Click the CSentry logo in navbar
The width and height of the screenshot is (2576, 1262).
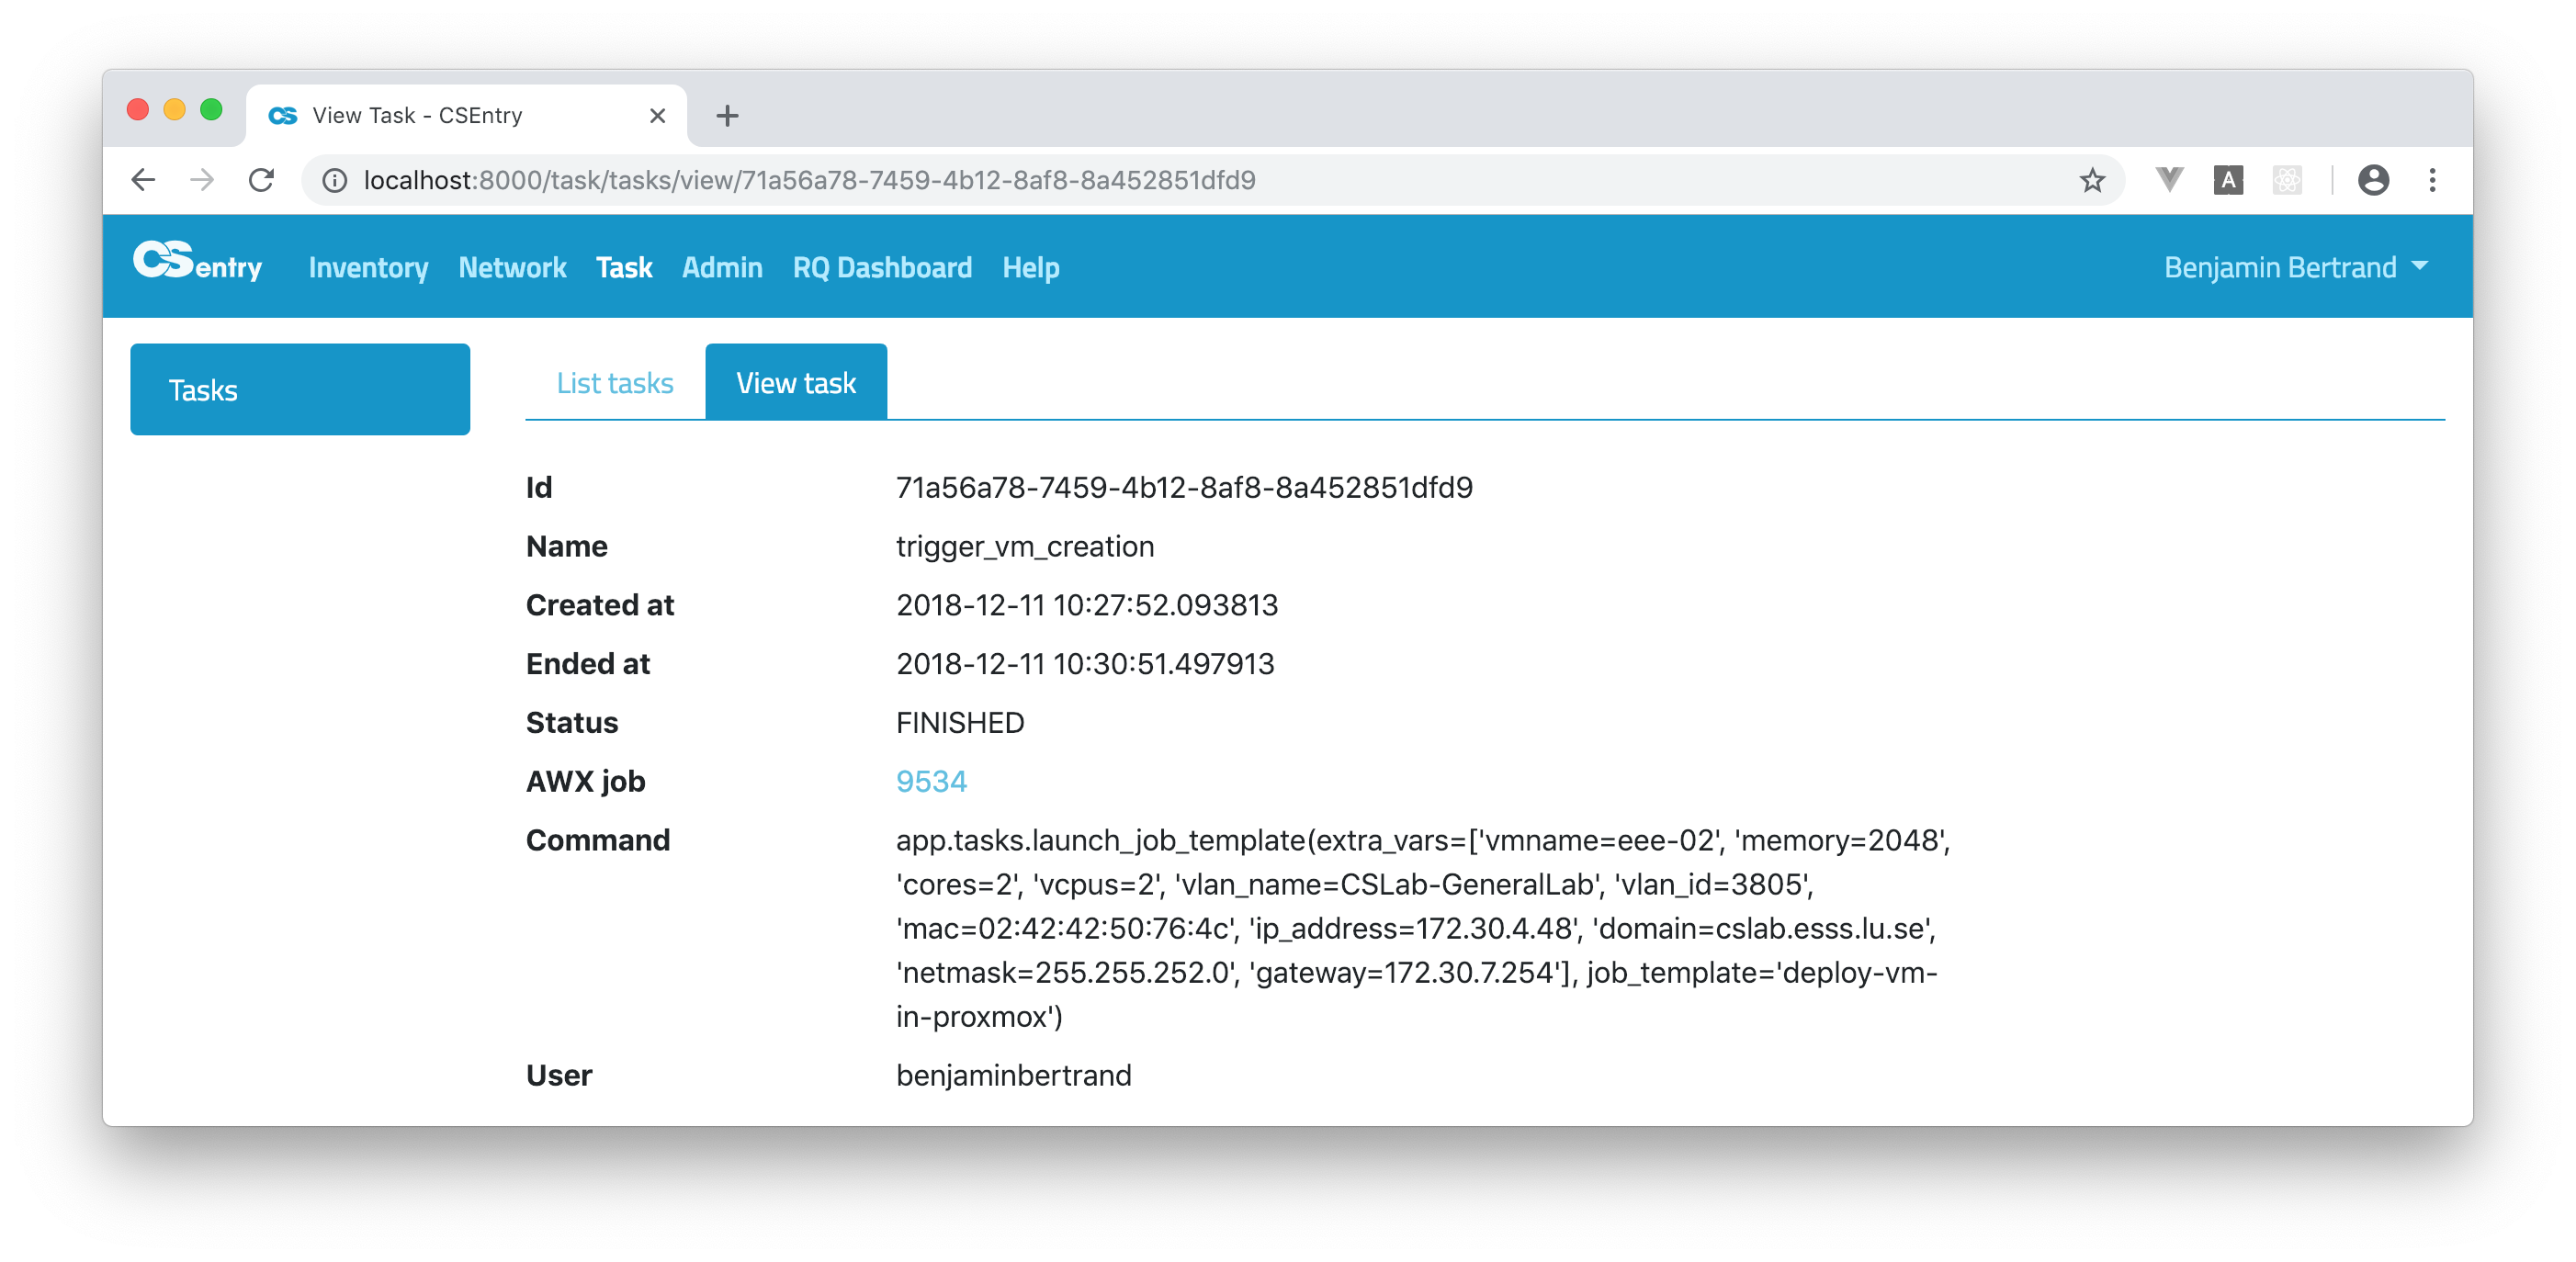(197, 263)
